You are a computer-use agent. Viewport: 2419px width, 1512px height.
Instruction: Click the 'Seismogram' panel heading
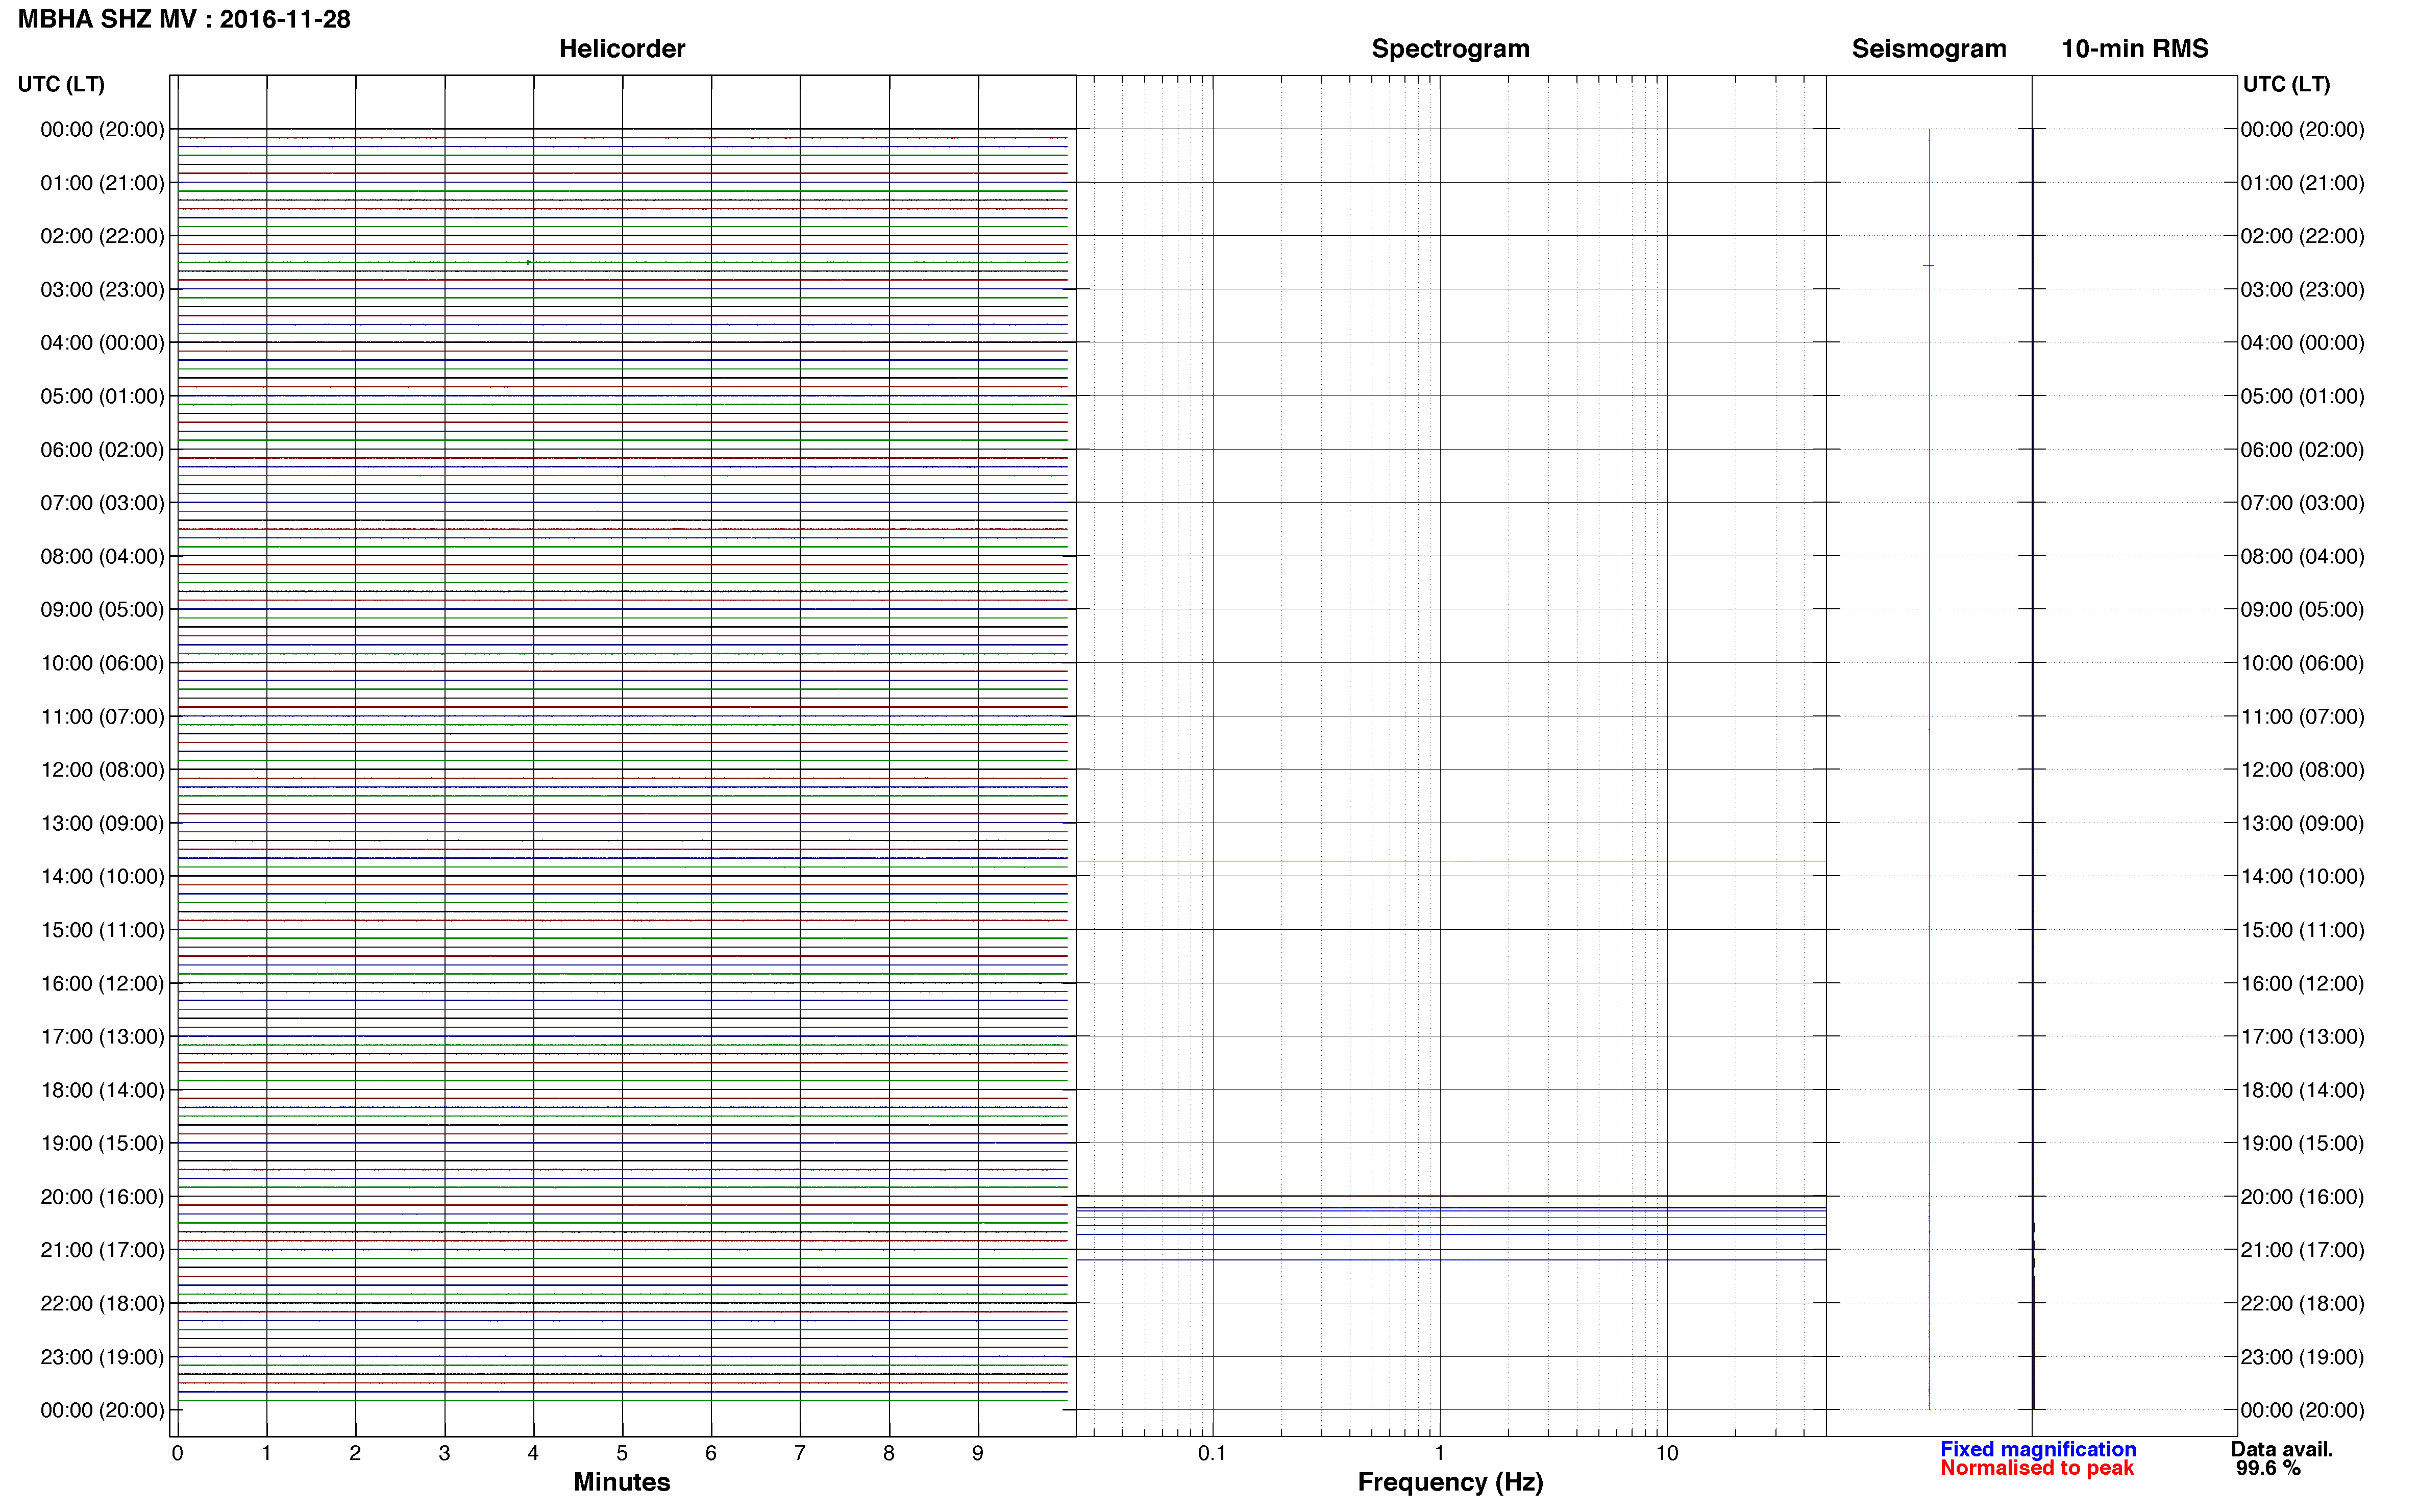click(x=1929, y=49)
